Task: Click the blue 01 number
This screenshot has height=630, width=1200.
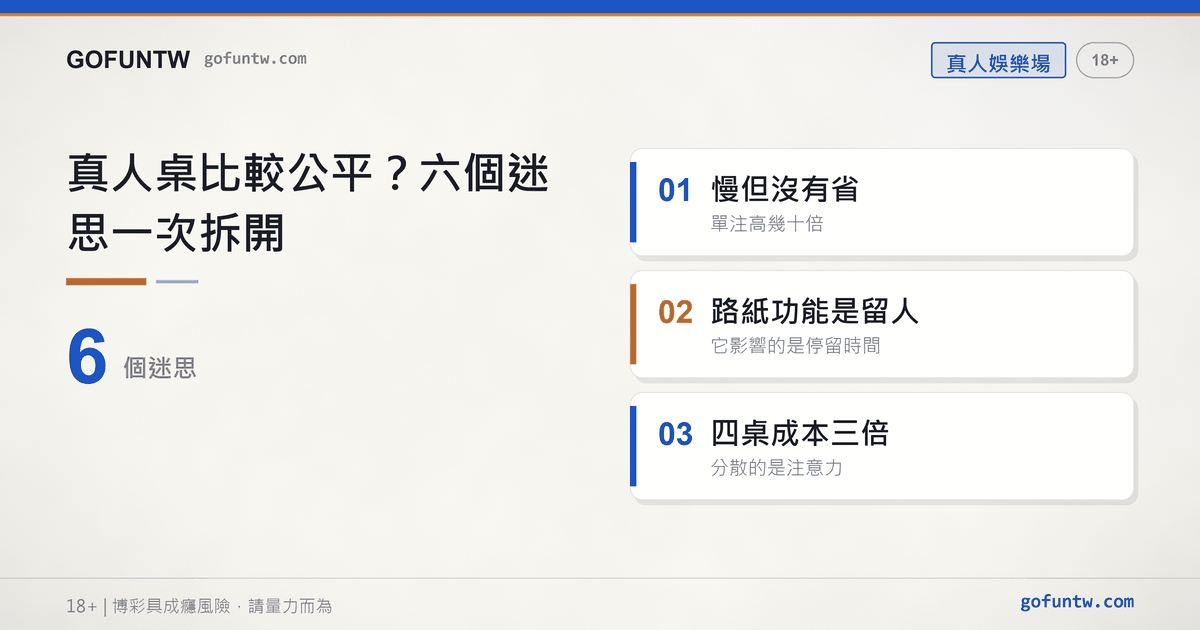Action: (x=675, y=190)
